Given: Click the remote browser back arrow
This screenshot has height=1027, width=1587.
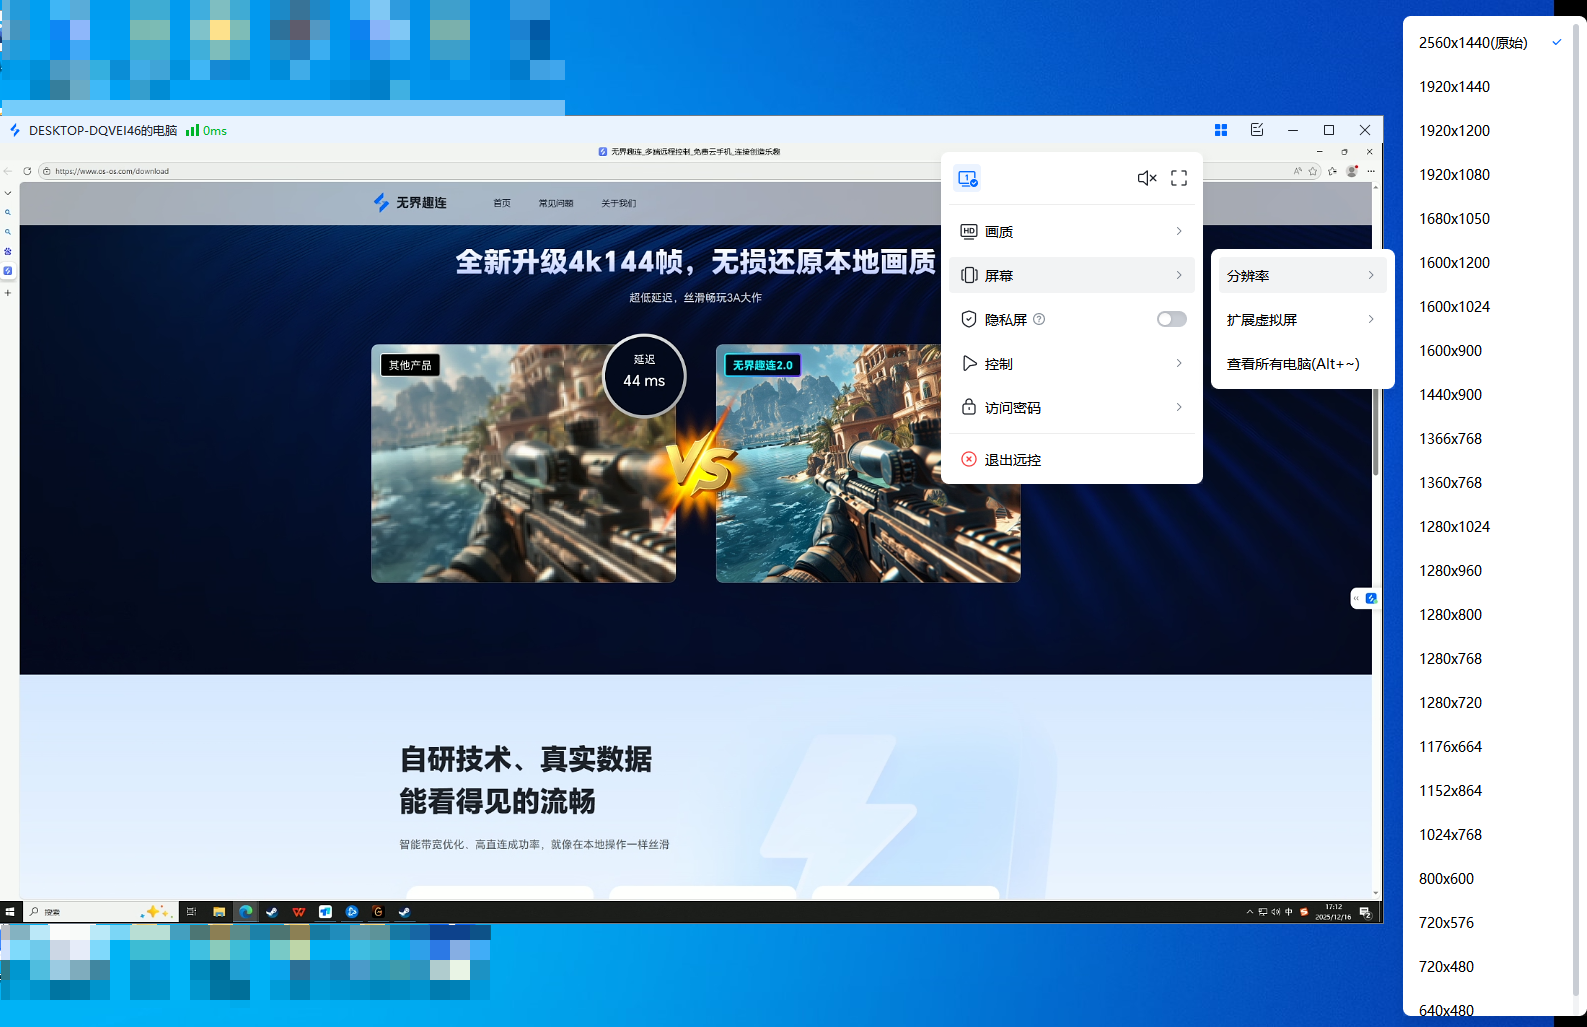Looking at the screenshot, I should pyautogui.click(x=8, y=171).
